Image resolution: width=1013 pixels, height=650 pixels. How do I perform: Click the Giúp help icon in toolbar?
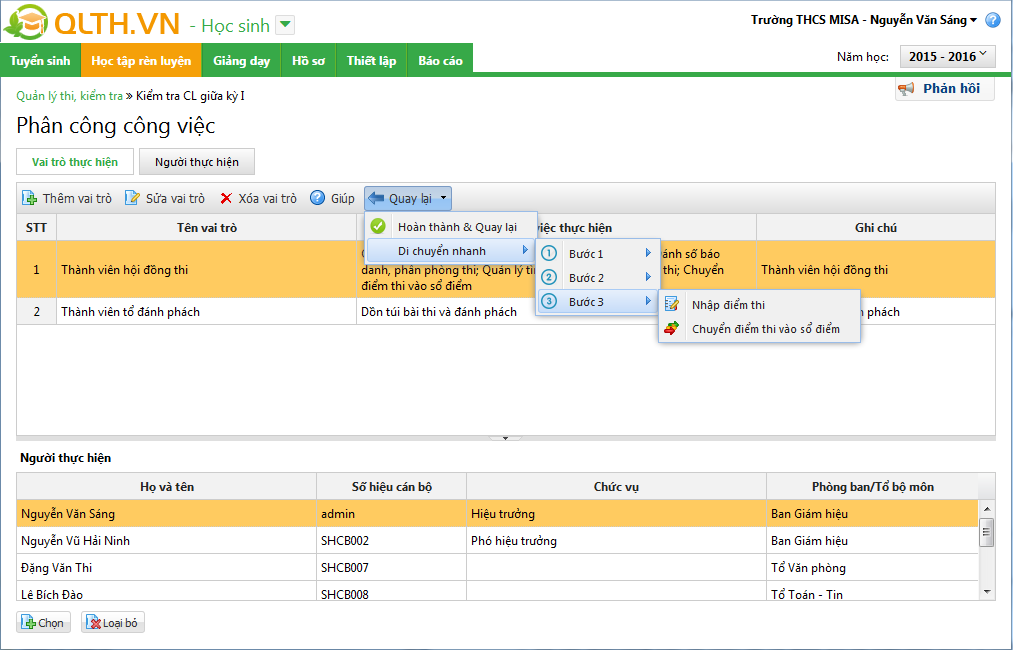click(x=318, y=199)
